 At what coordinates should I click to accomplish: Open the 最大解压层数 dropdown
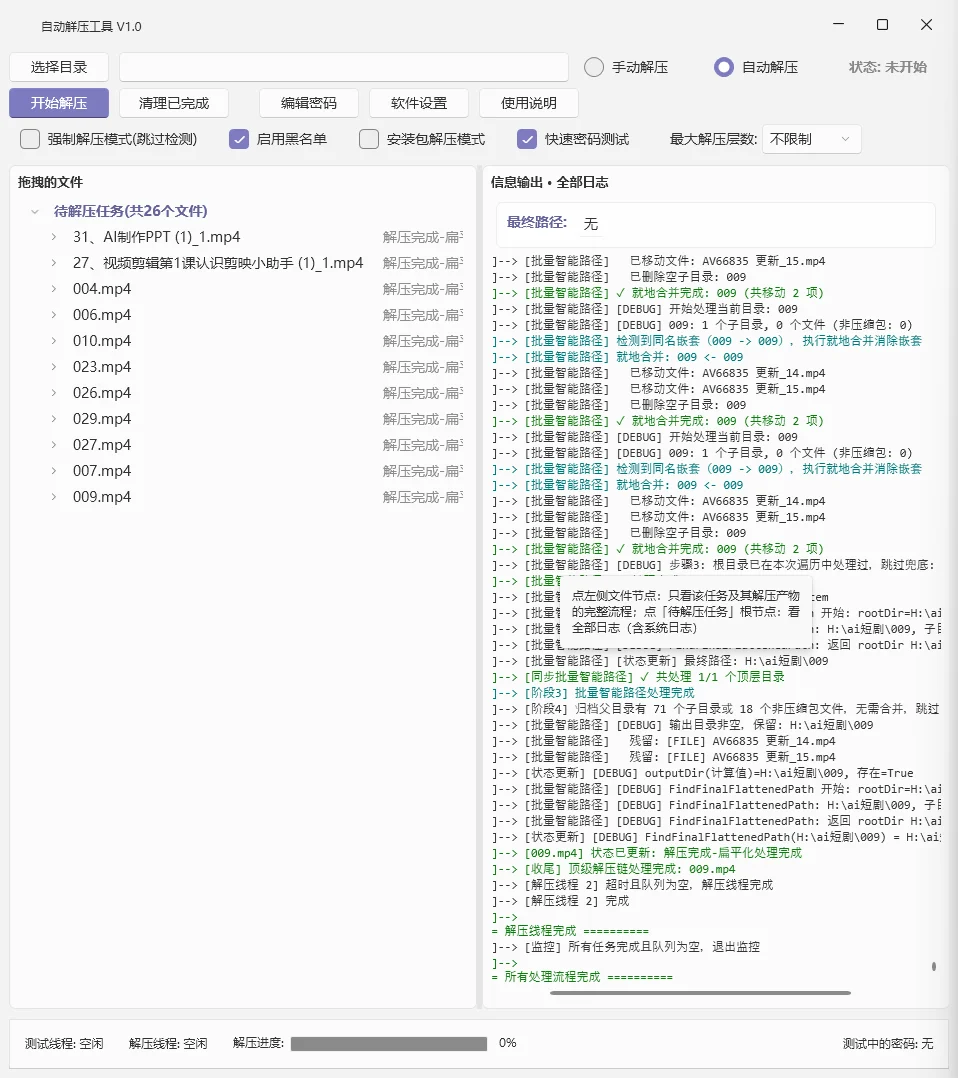pyautogui.click(x=812, y=139)
